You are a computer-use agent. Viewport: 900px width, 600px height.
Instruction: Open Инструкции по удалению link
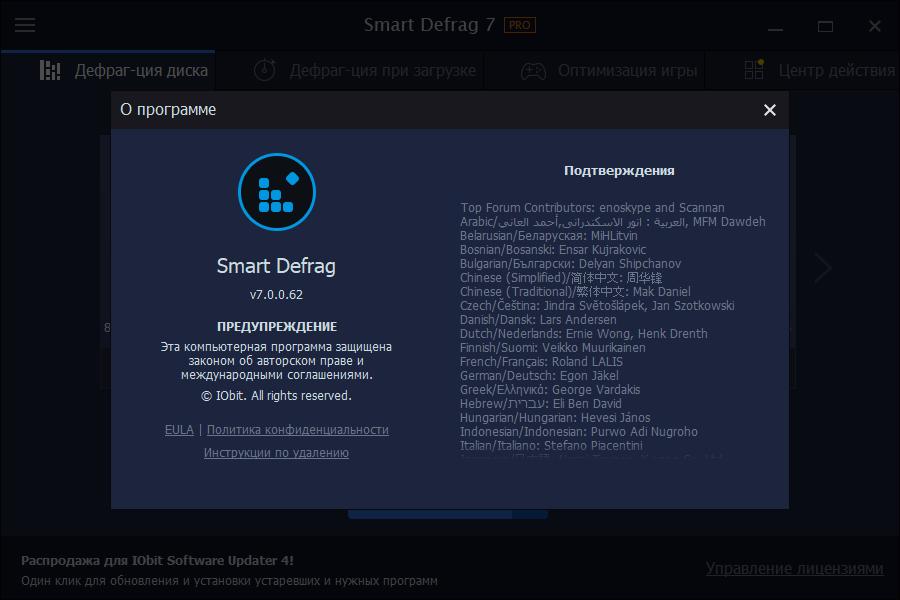click(x=276, y=452)
